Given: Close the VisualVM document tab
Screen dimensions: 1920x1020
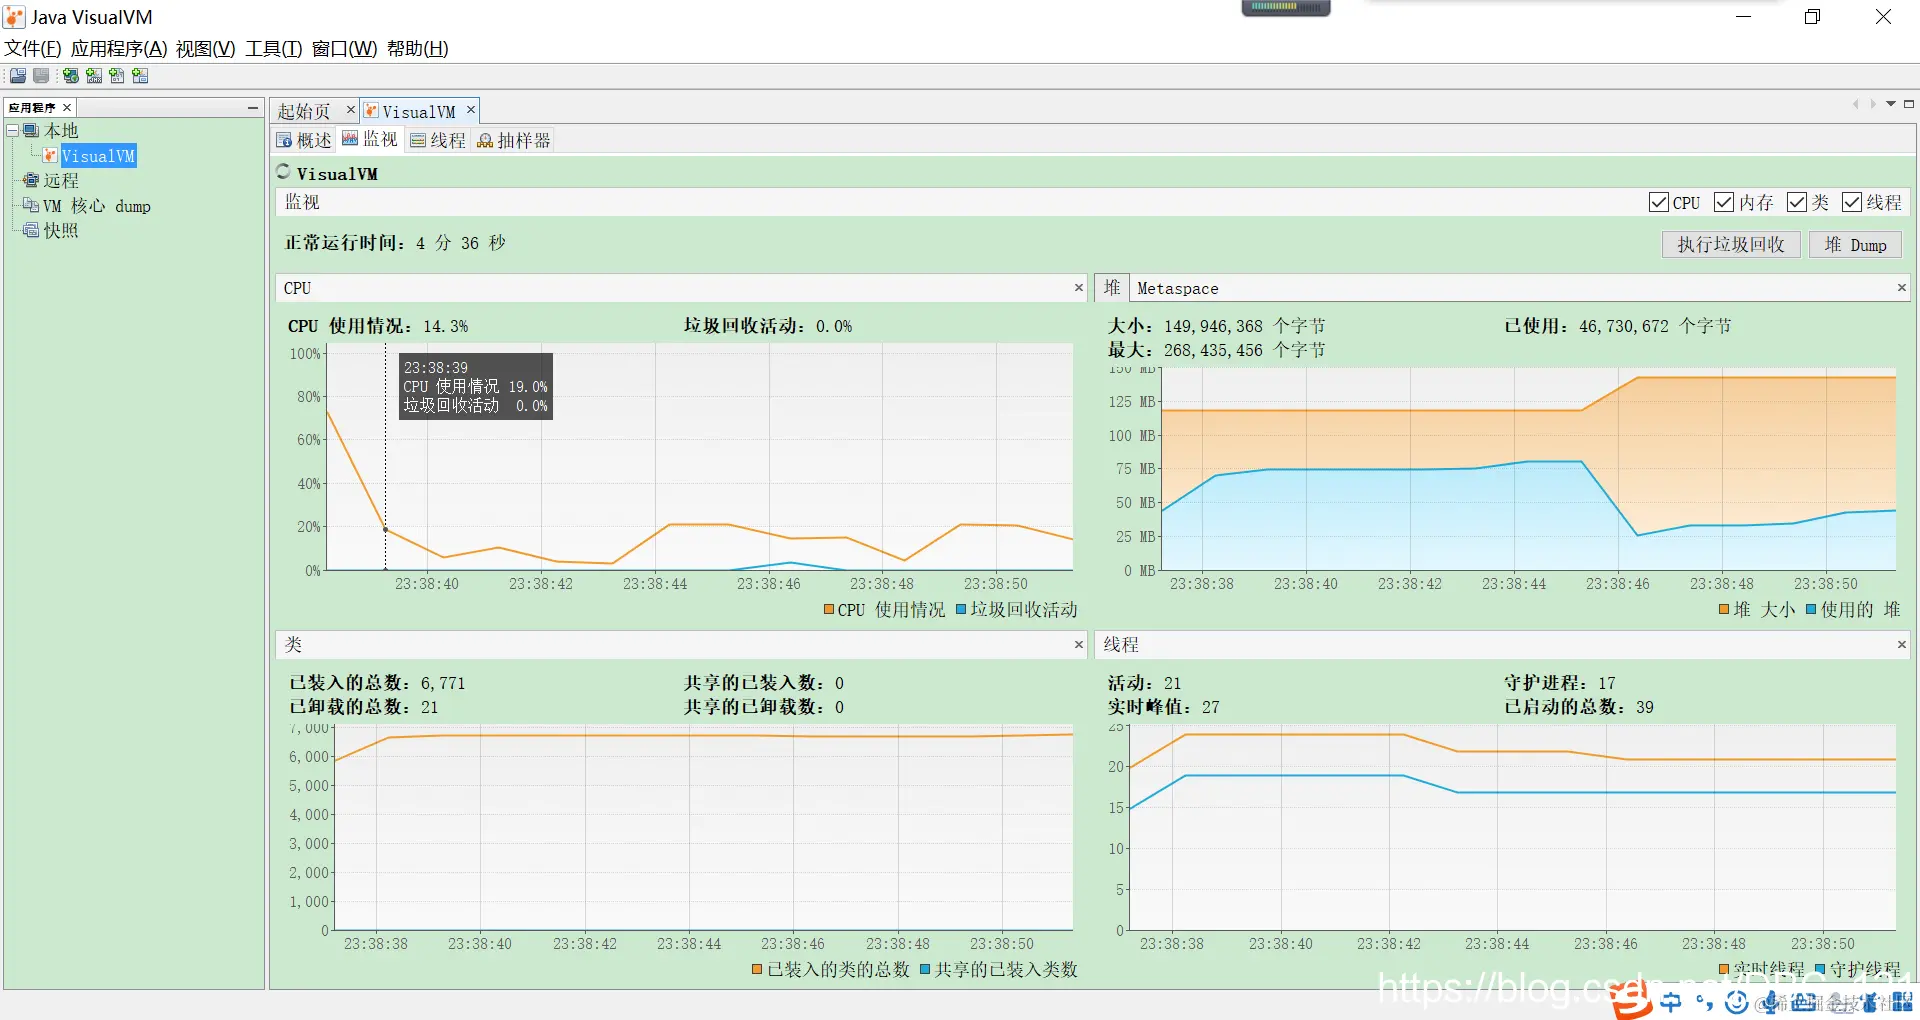Looking at the screenshot, I should (x=471, y=110).
